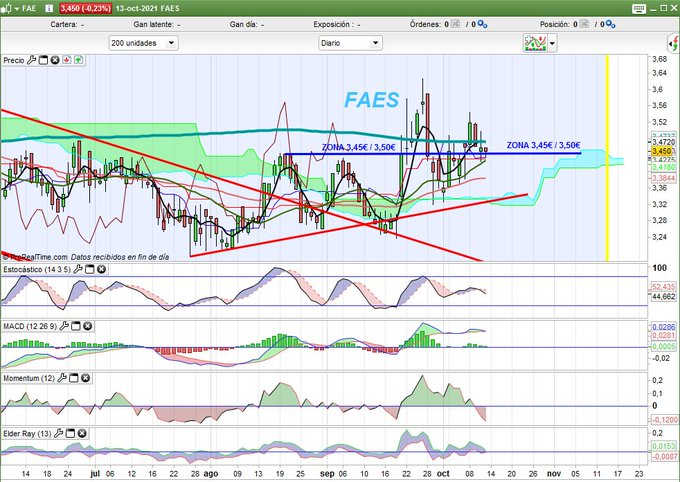Click the 3,68 price axis value

[x=660, y=59]
